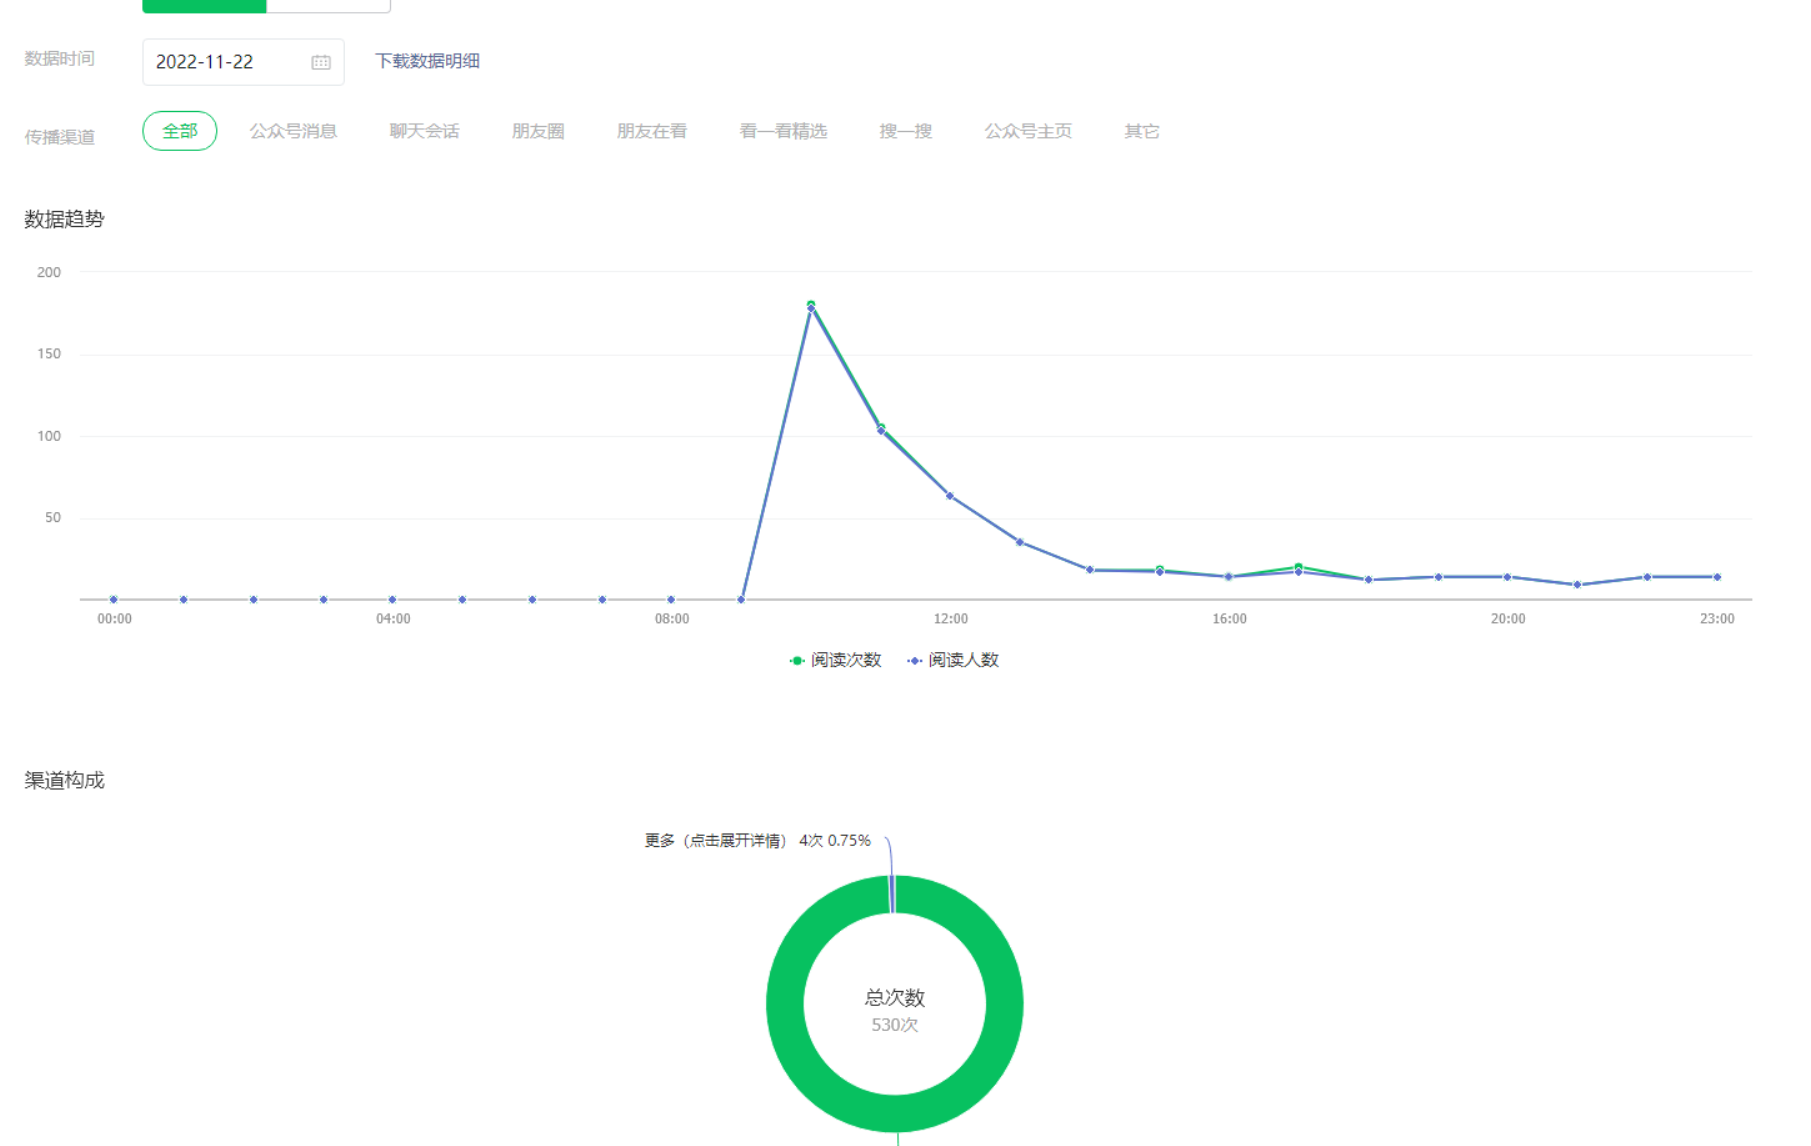Click the calendar icon in date field
The width and height of the screenshot is (1811, 1146).
320,62
